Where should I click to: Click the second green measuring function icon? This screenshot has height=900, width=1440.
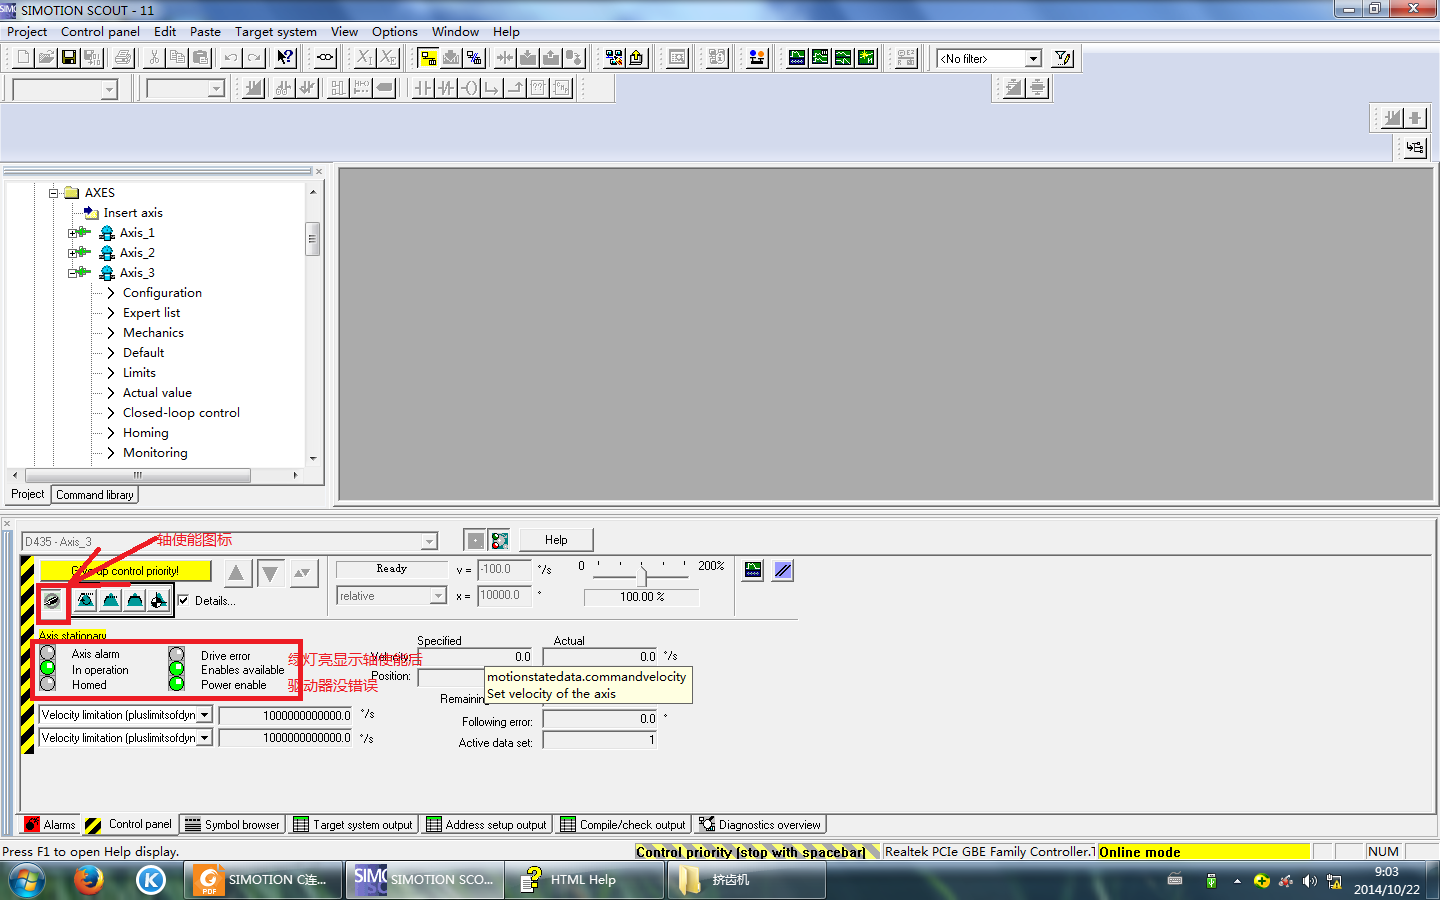[x=820, y=58]
